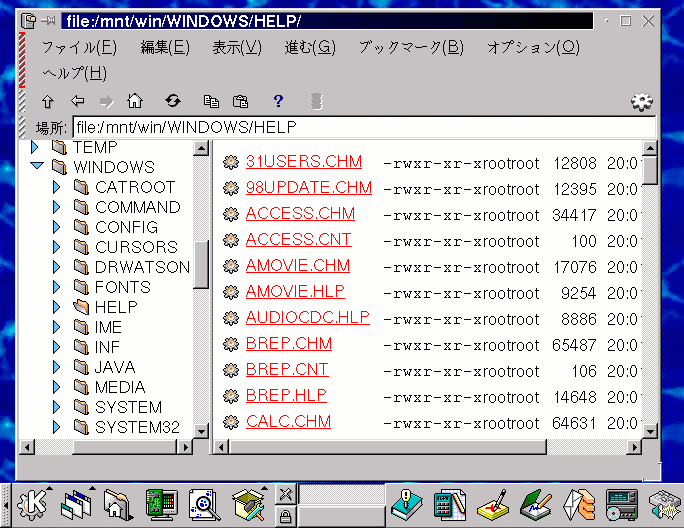Copy selection using toolbar copy icon
Viewport: 684px width, 528px height.
[212, 101]
